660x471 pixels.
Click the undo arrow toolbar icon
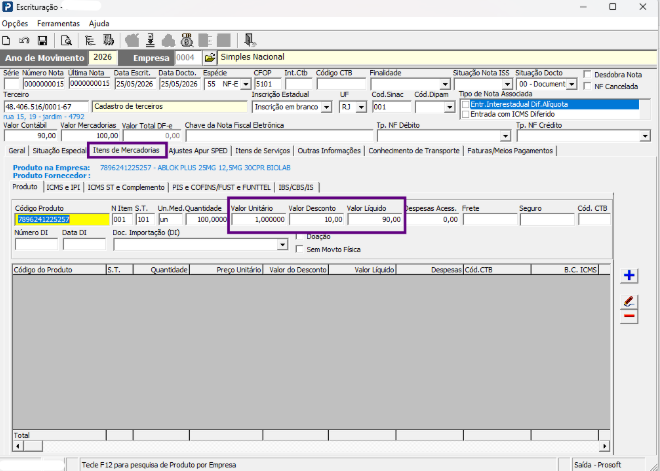pyautogui.click(x=24, y=41)
